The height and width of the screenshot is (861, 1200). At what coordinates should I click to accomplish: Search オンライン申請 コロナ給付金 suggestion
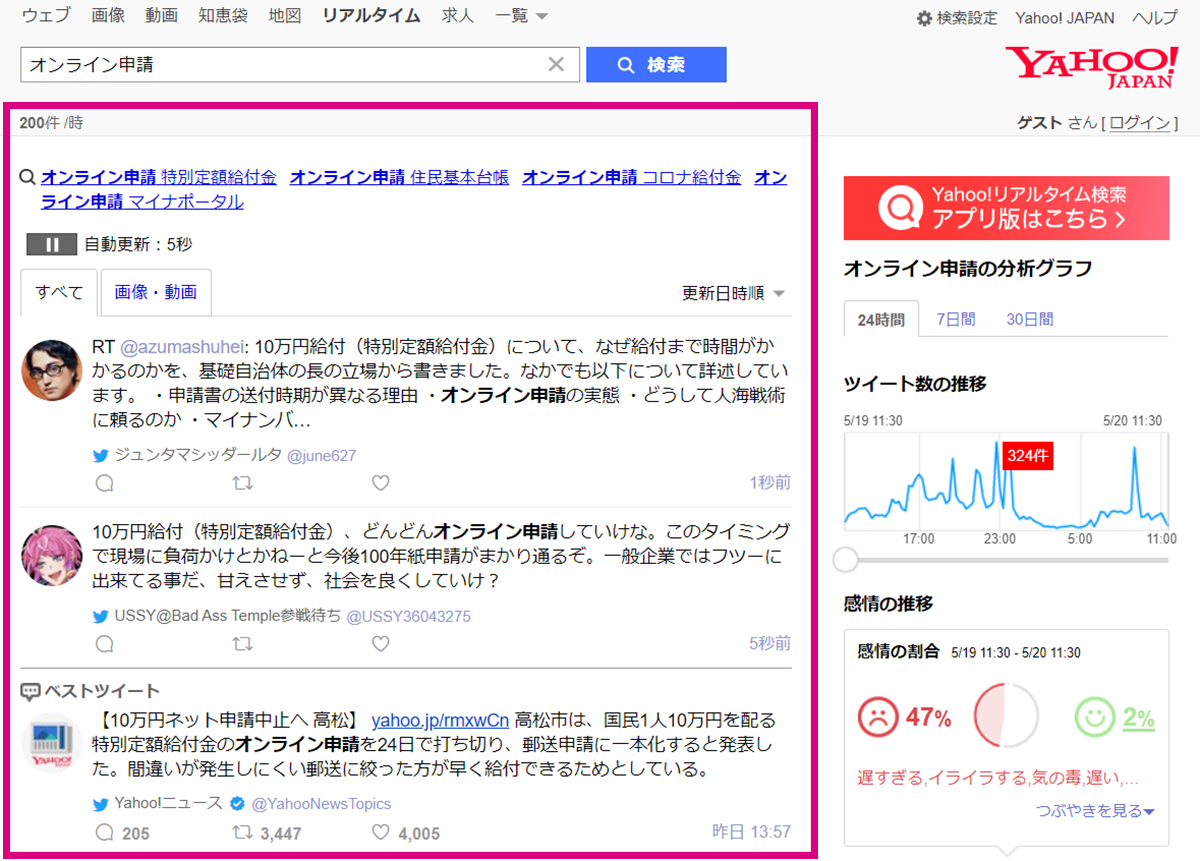pyautogui.click(x=632, y=178)
